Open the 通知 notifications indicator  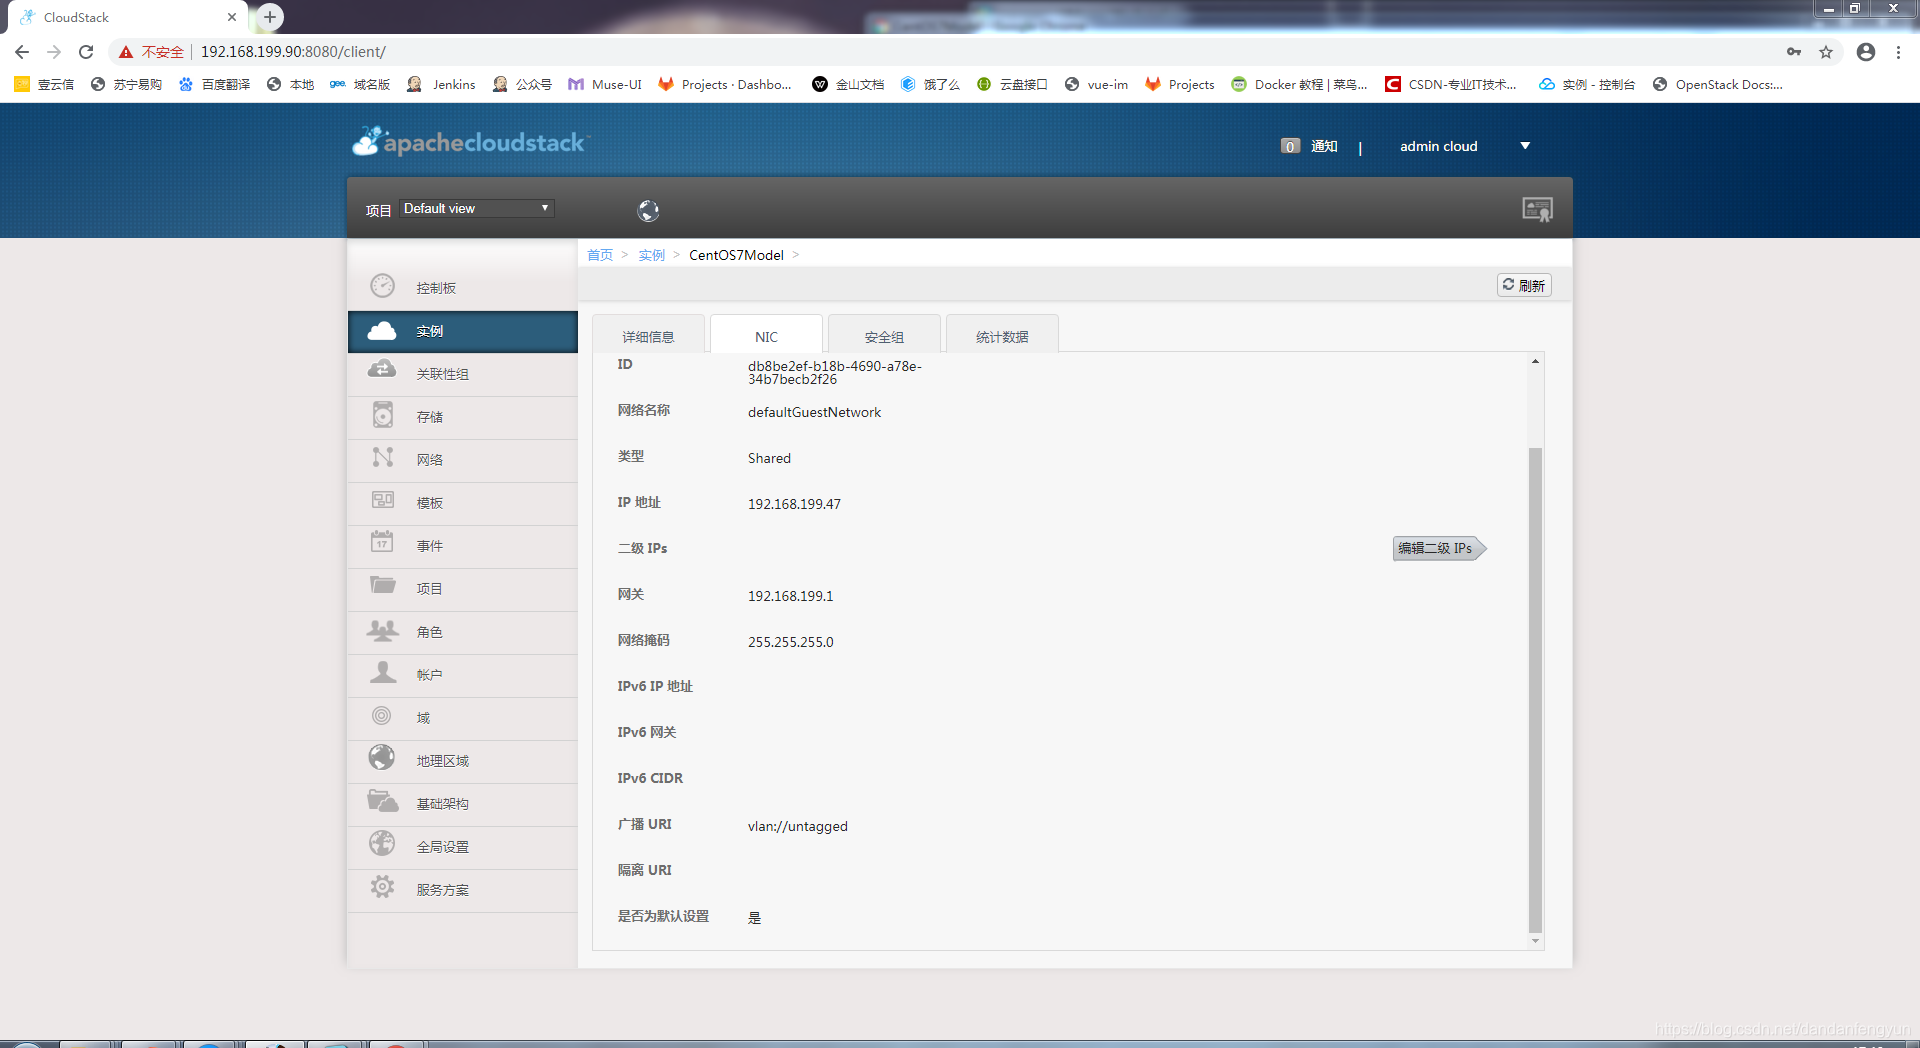tap(1309, 146)
